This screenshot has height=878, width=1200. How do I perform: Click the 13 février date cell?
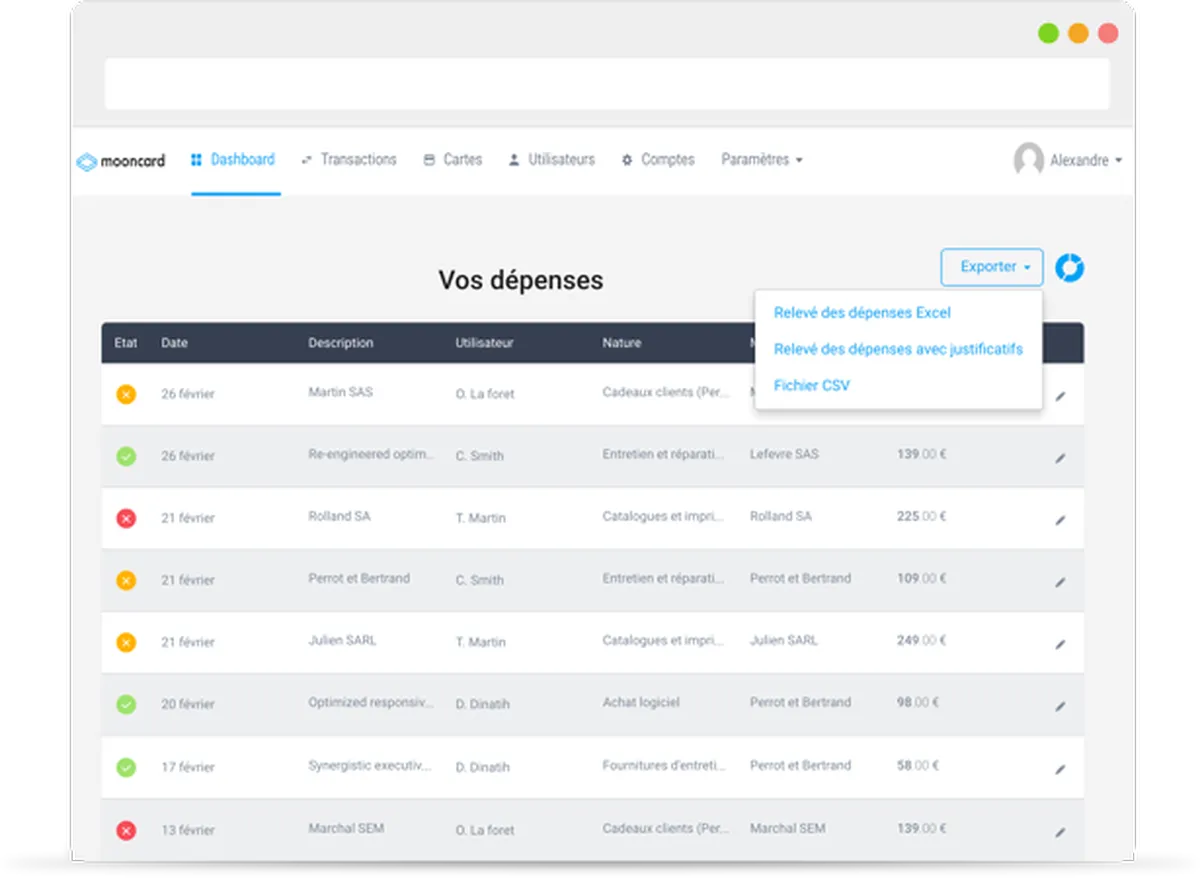(x=188, y=829)
